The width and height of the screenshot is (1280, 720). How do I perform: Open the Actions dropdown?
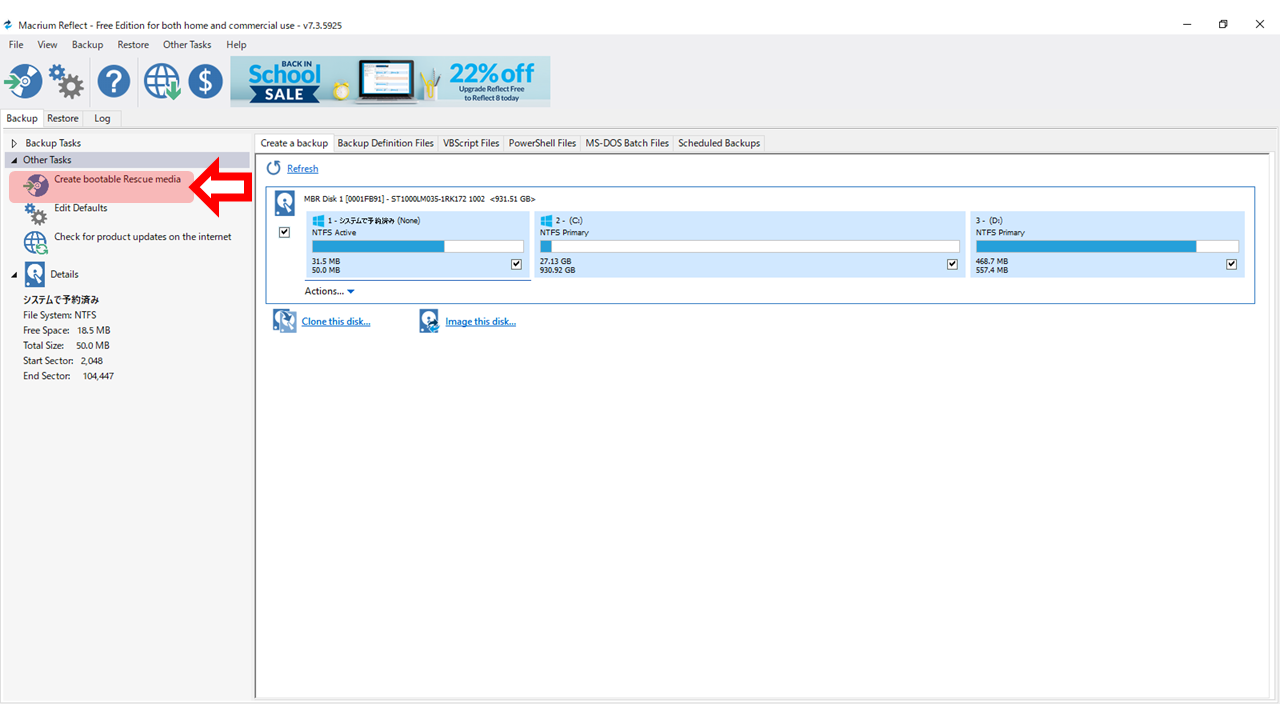click(x=329, y=291)
